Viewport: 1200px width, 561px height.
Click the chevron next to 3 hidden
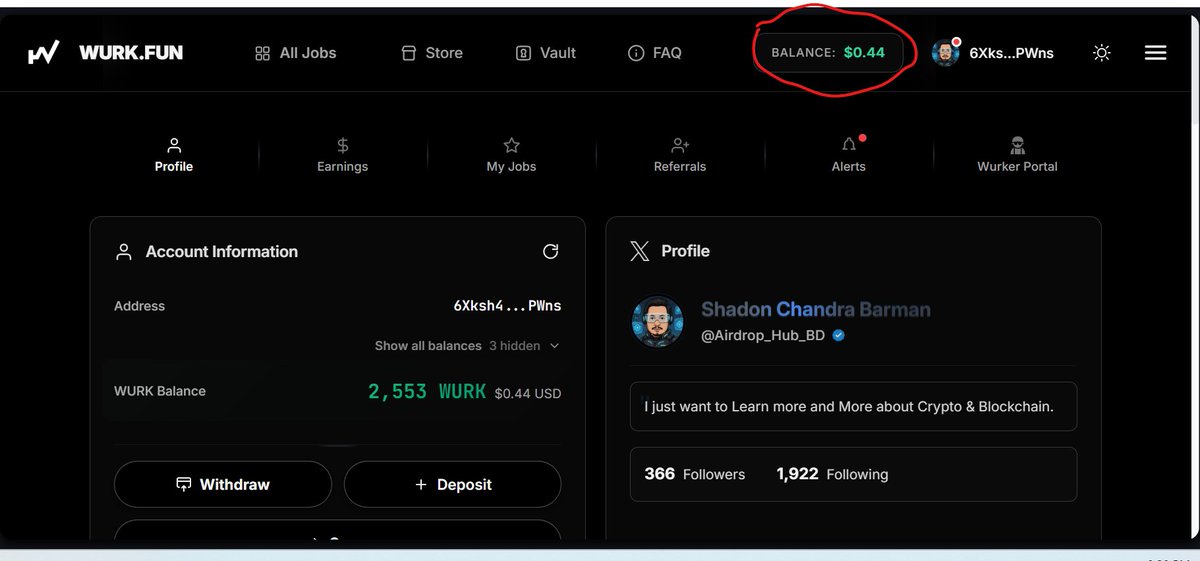click(555, 346)
